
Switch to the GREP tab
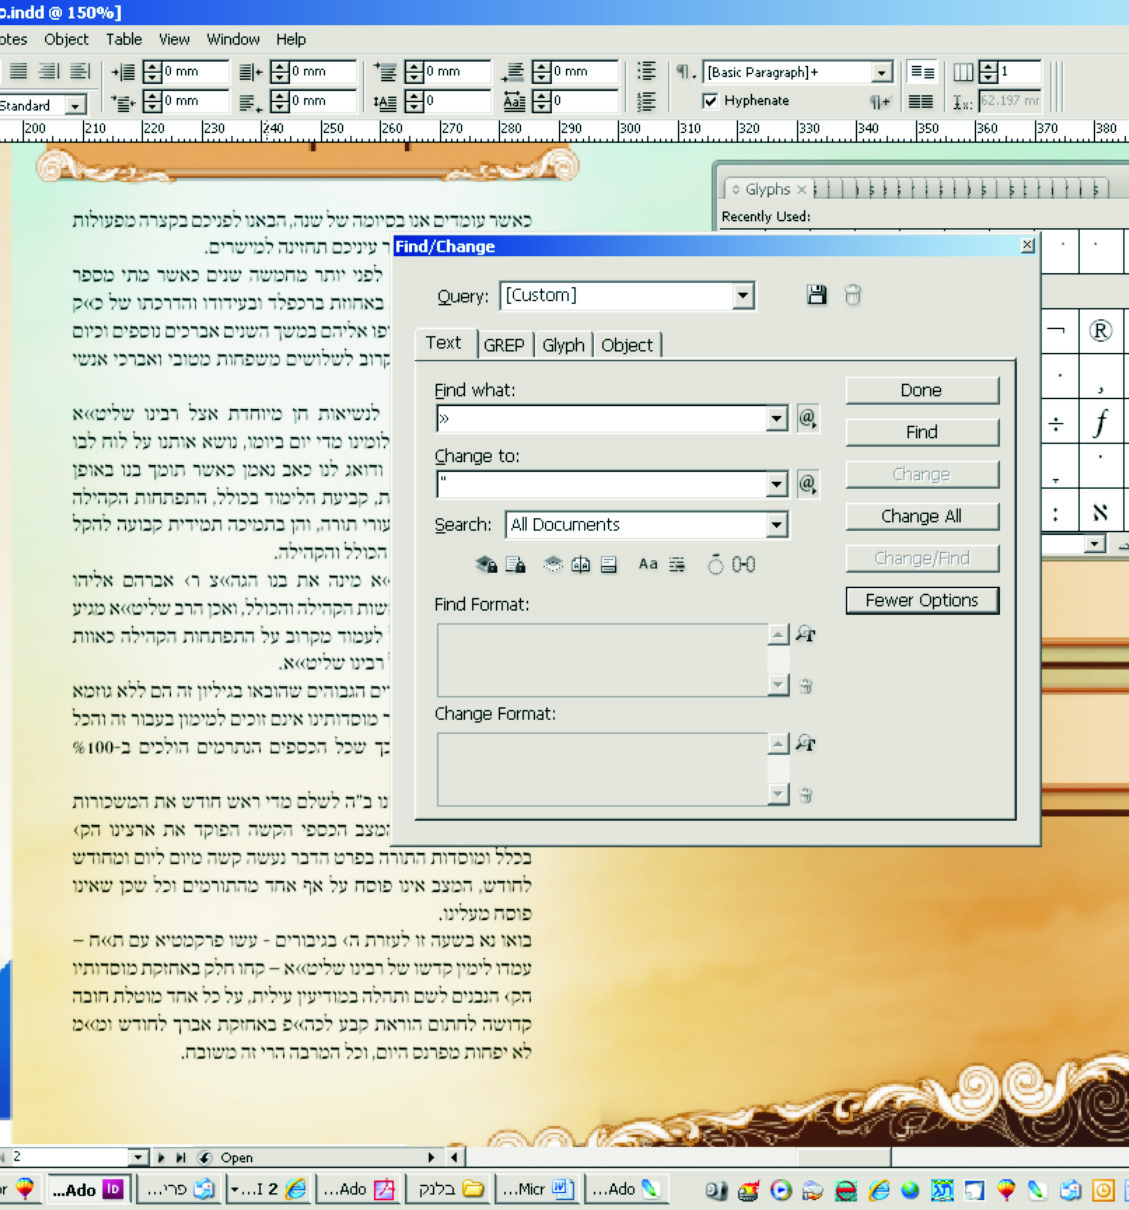504,345
